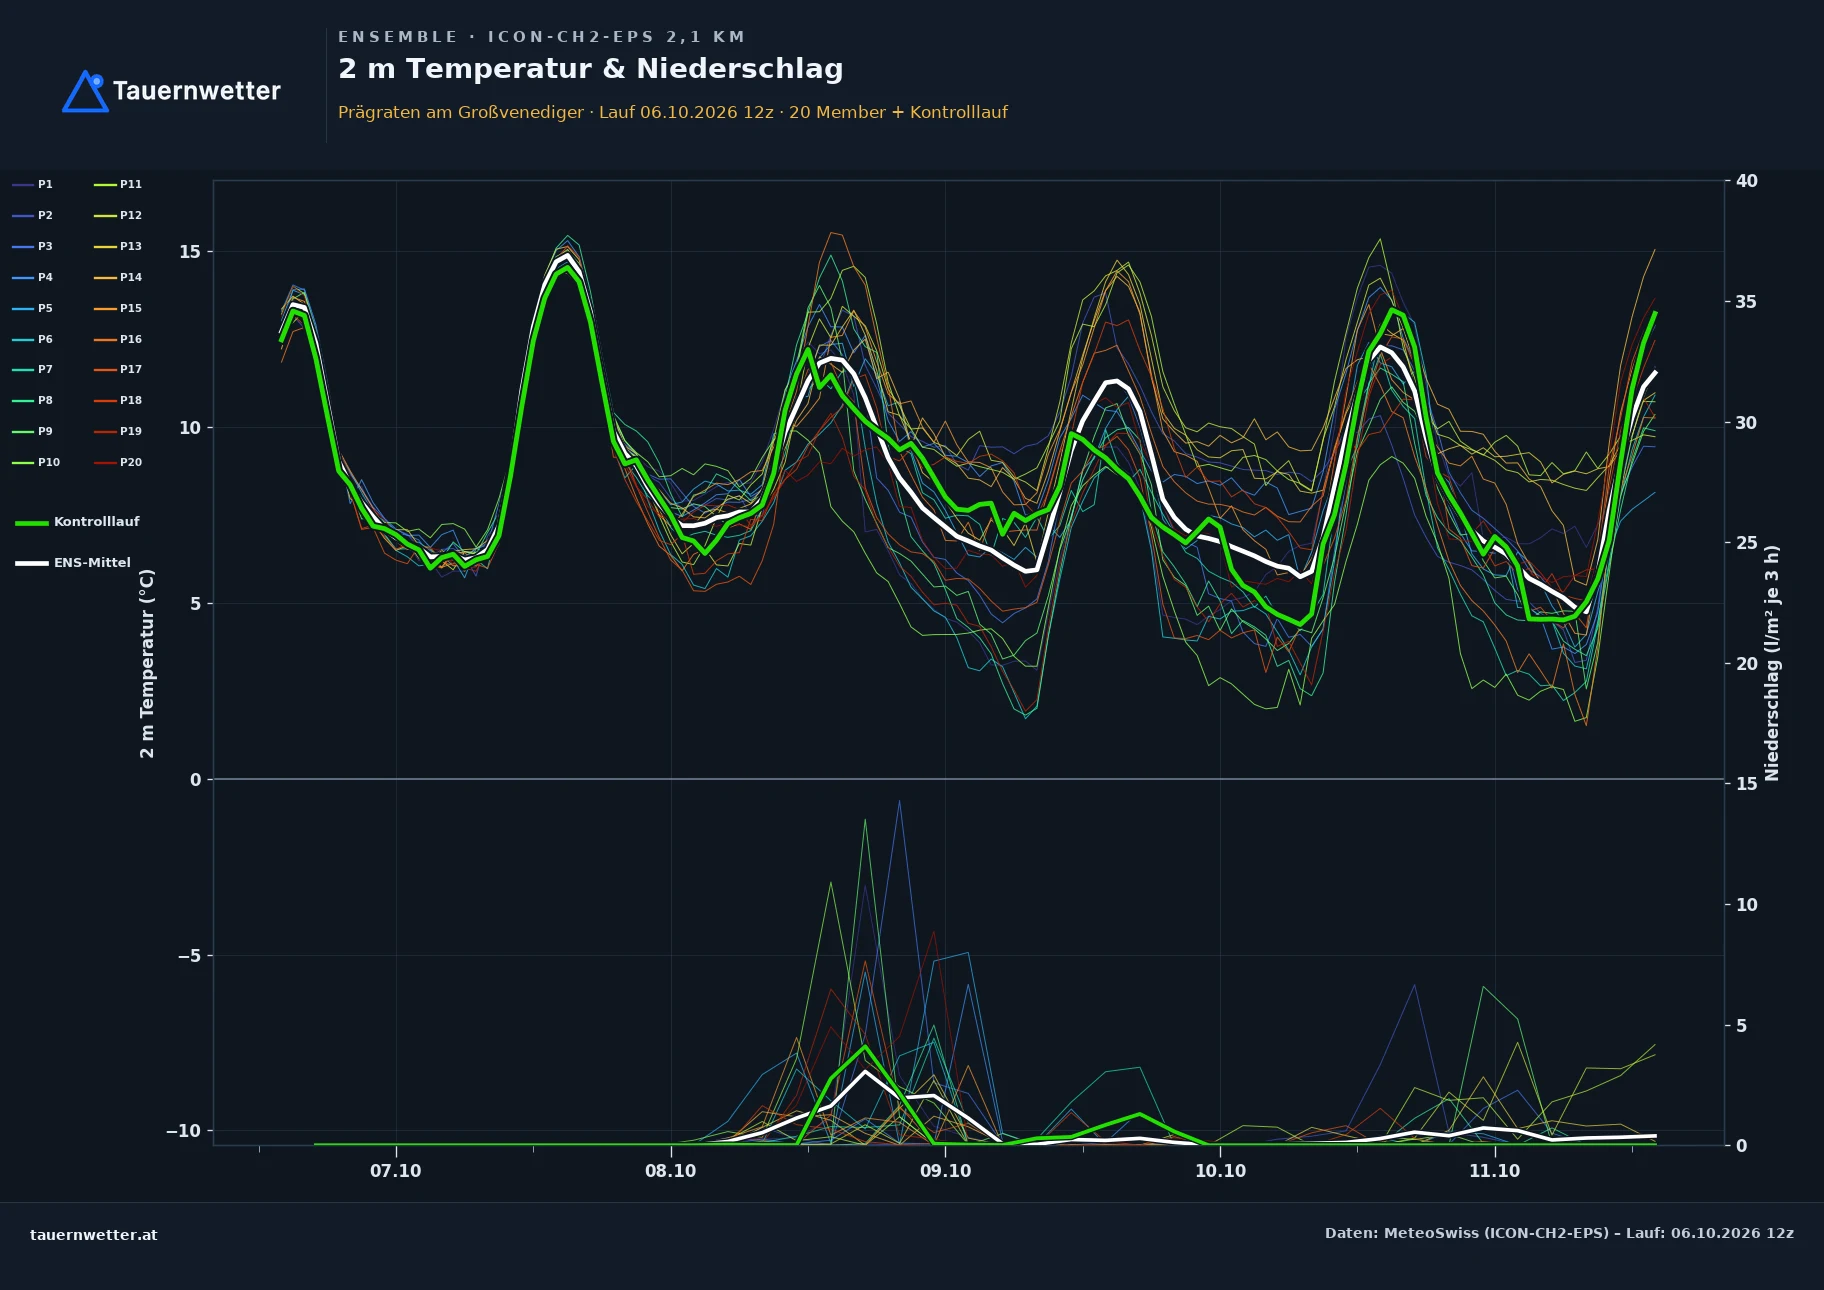1824x1290 pixels.
Task: Select the P17 legend entry
Action: point(118,369)
